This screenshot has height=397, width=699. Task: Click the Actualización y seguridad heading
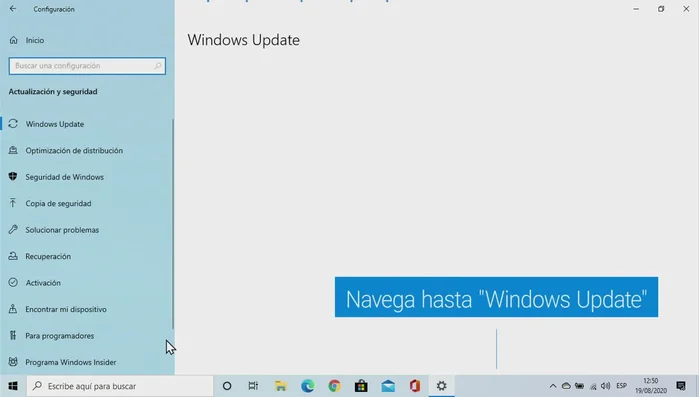pyautogui.click(x=53, y=92)
